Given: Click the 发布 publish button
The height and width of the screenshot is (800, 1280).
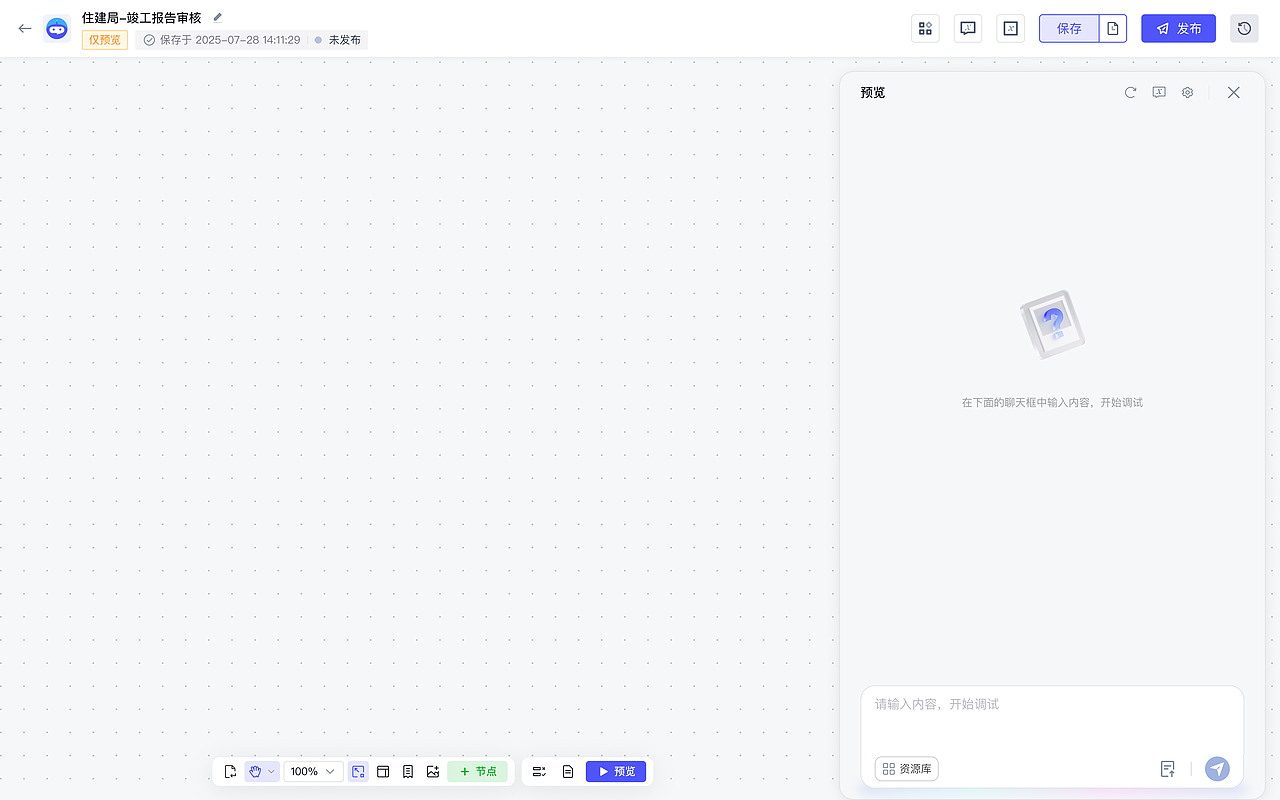Looking at the screenshot, I should coord(1178,28).
